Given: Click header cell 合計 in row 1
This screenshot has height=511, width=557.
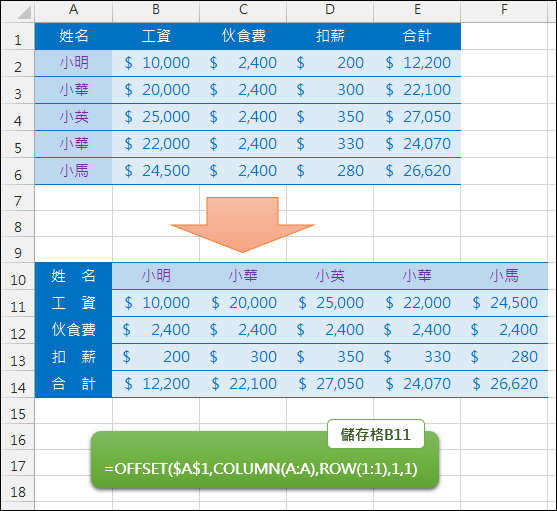Looking at the screenshot, I should (x=417, y=36).
